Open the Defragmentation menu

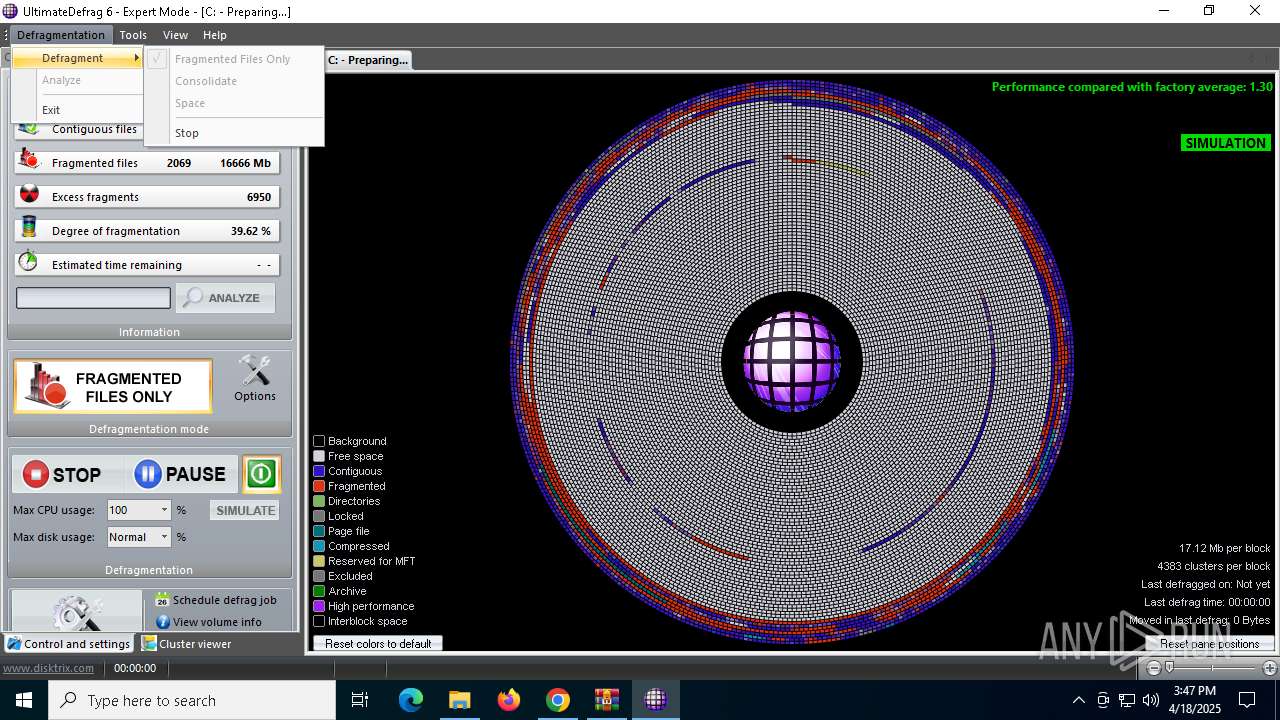(61, 35)
